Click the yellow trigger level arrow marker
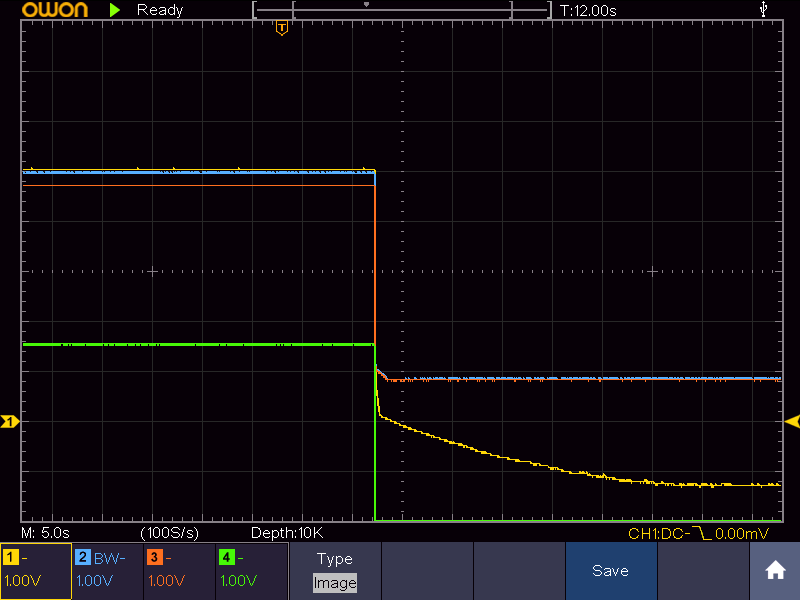The image size is (800, 600). (792, 421)
